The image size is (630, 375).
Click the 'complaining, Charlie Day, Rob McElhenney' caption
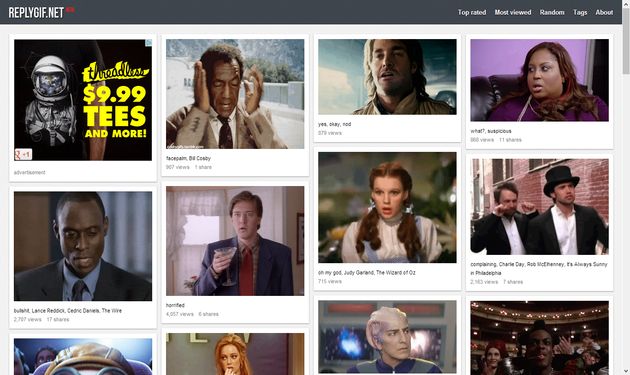pyautogui.click(x=538, y=268)
